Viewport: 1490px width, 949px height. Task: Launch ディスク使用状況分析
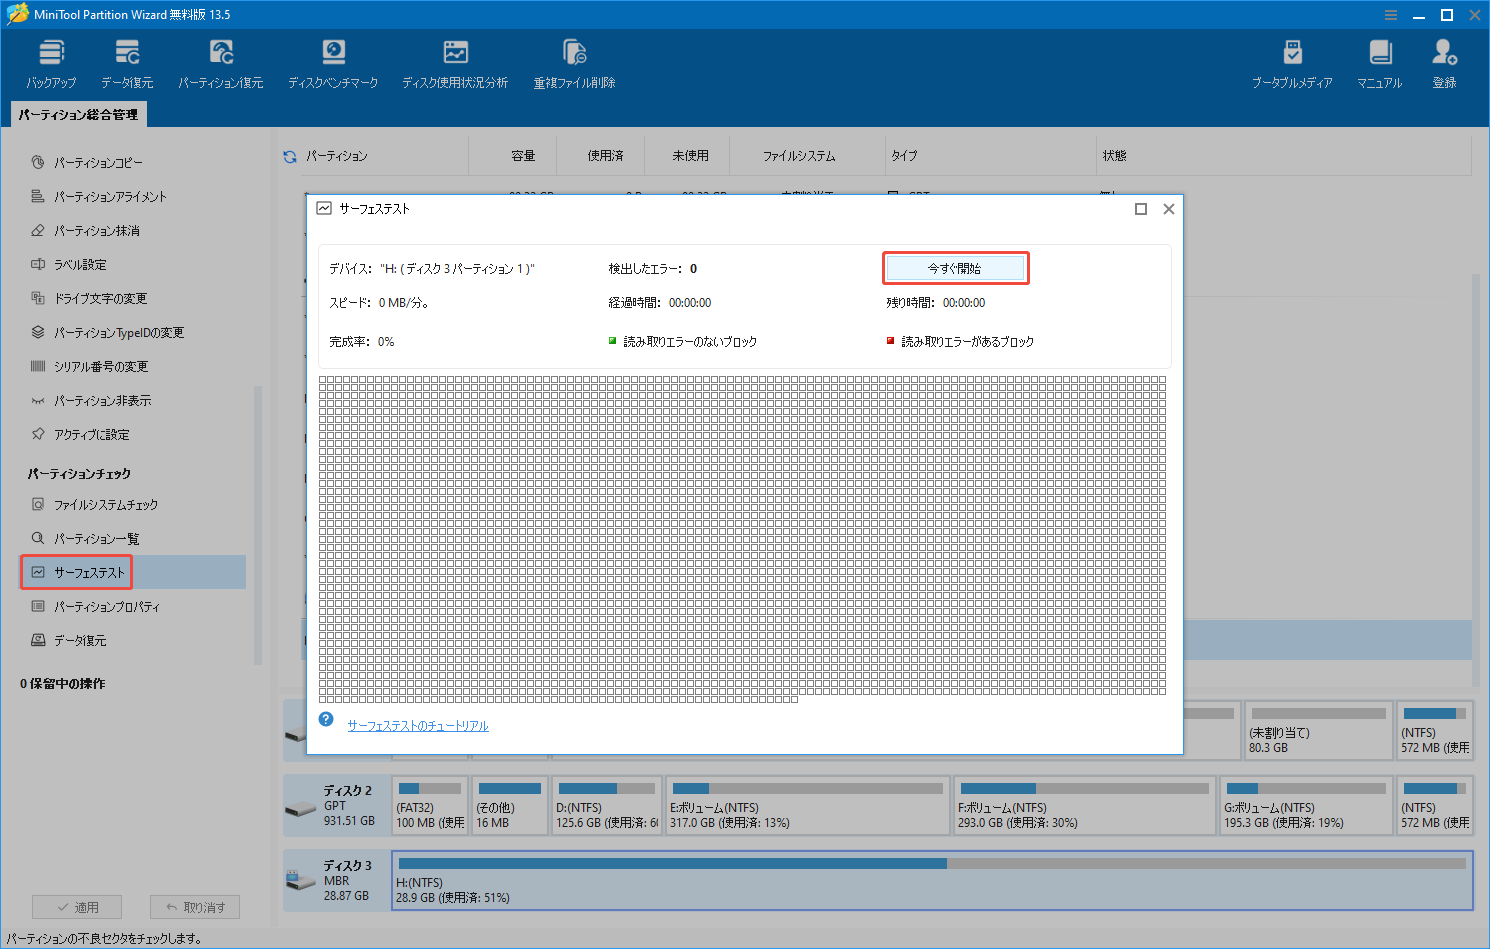pos(455,62)
